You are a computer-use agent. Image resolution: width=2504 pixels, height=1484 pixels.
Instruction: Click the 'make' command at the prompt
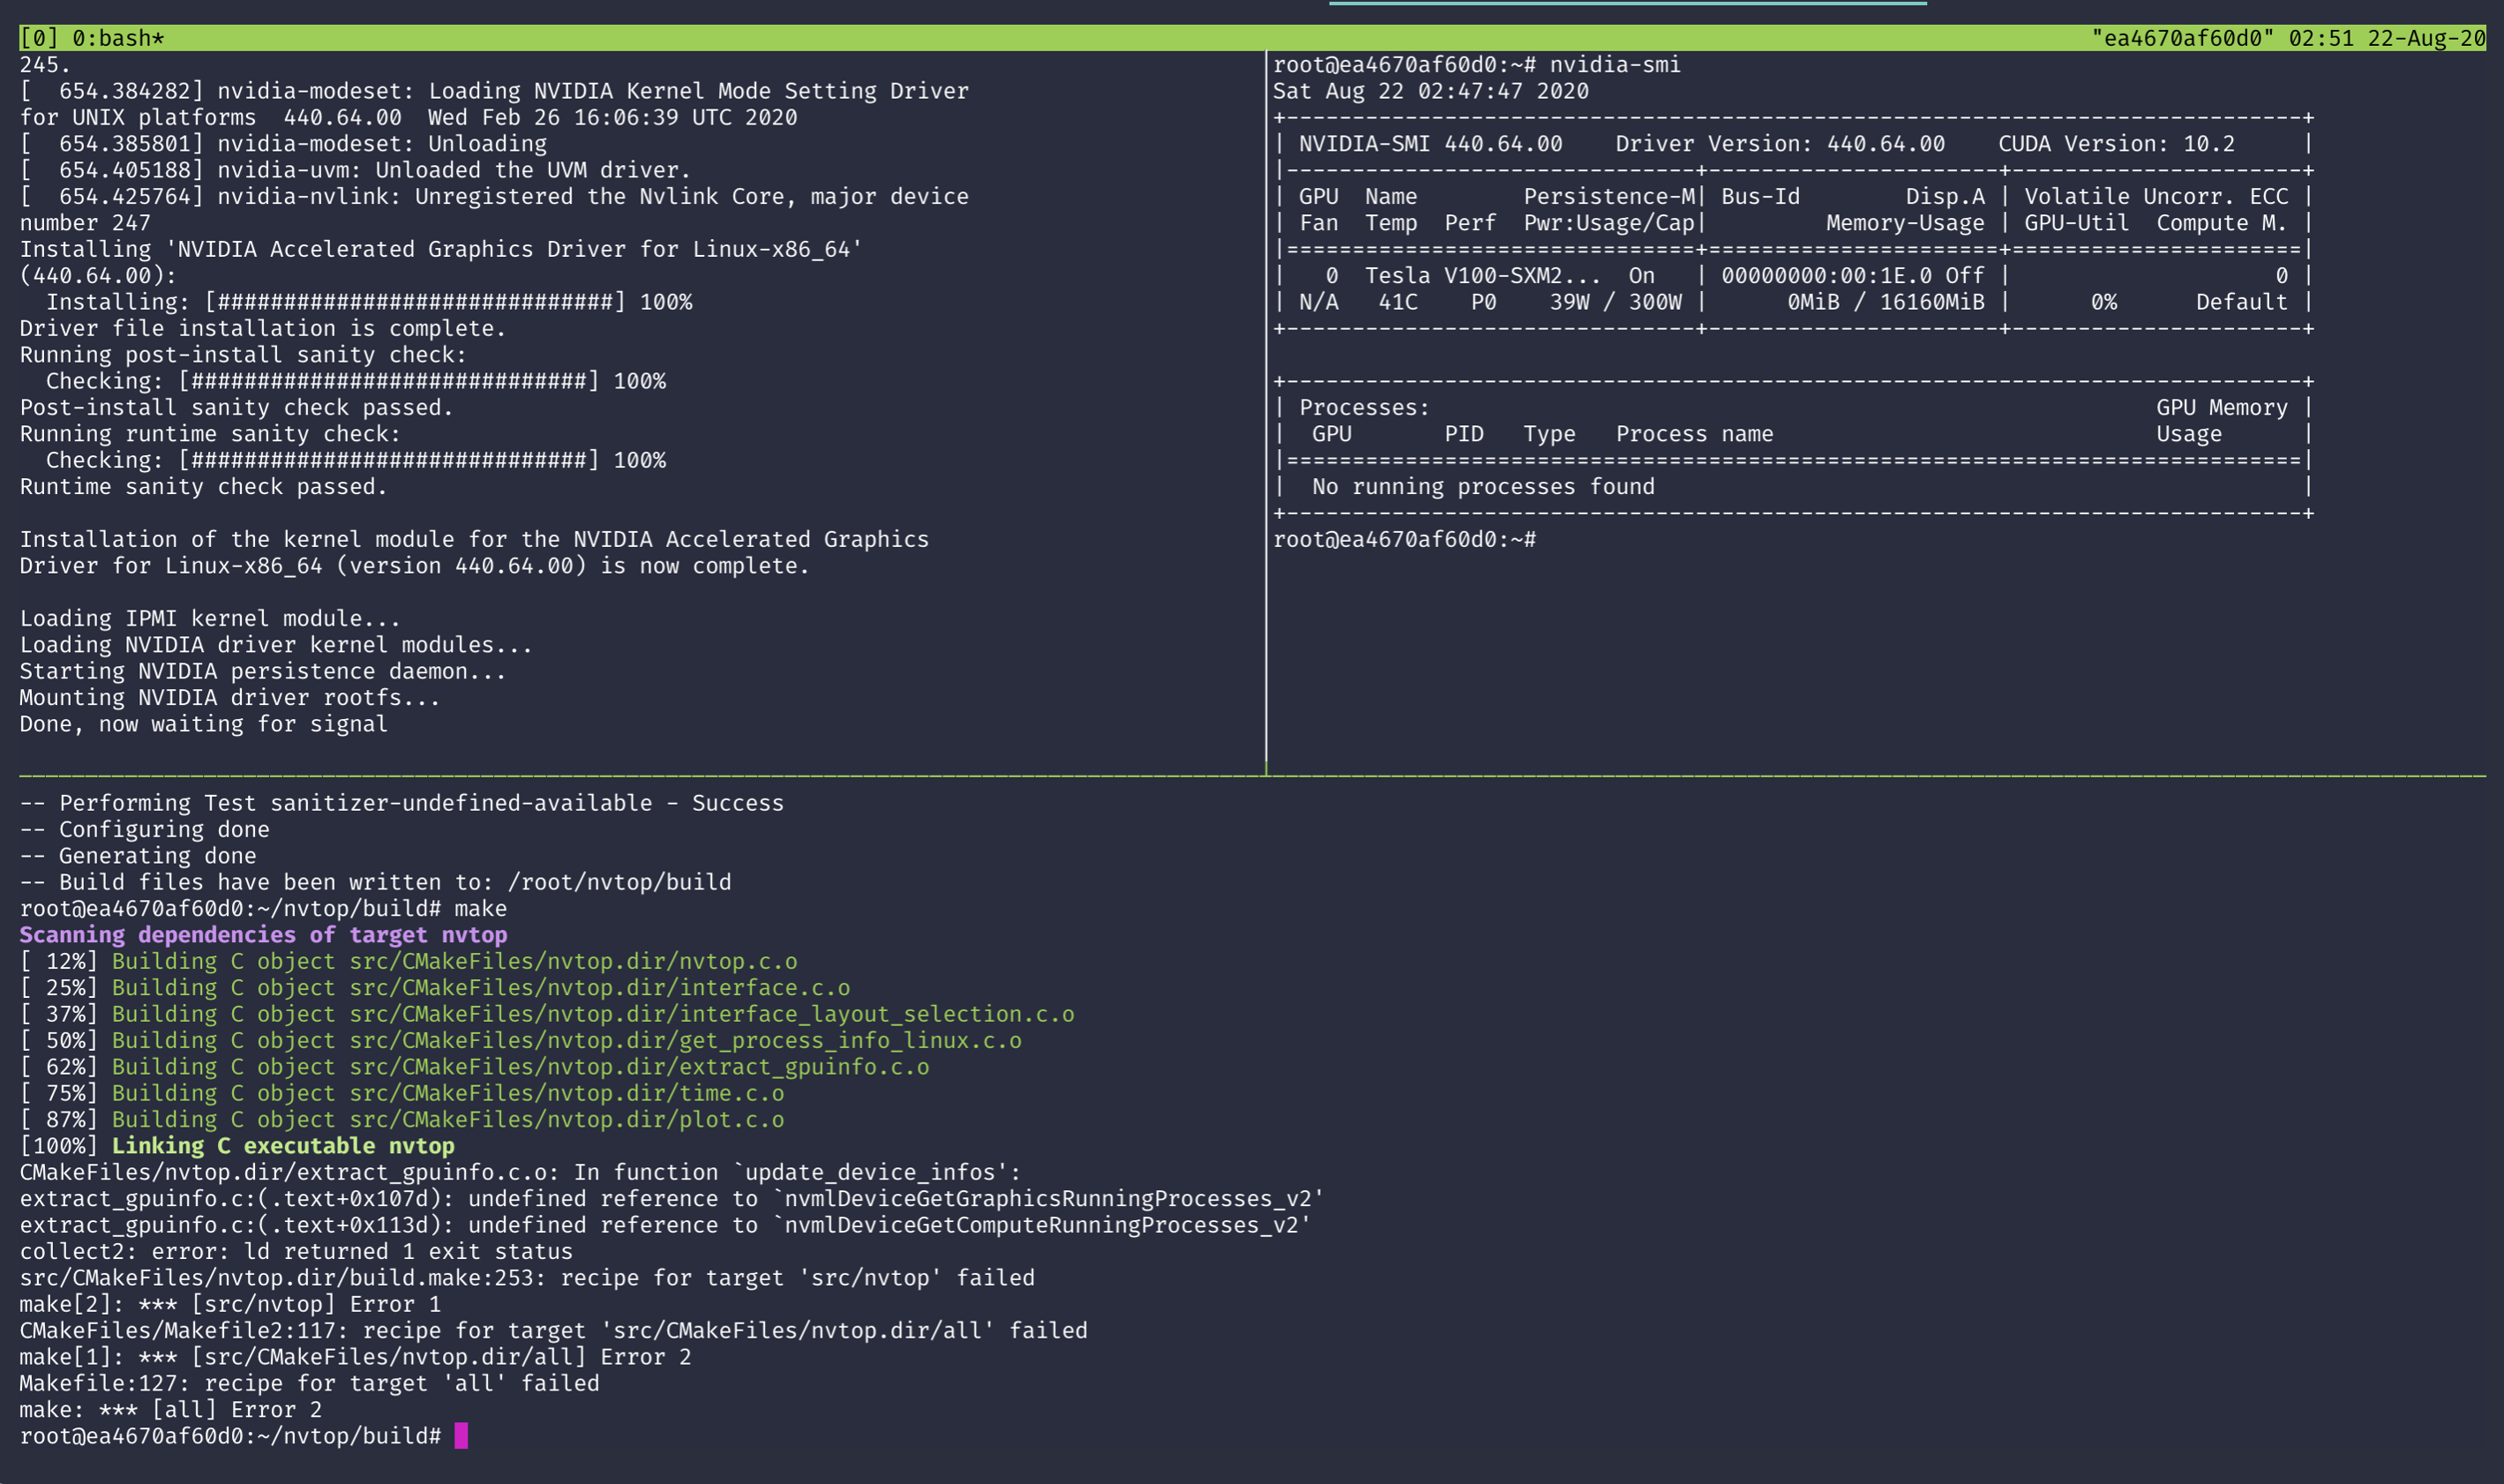[x=480, y=909]
